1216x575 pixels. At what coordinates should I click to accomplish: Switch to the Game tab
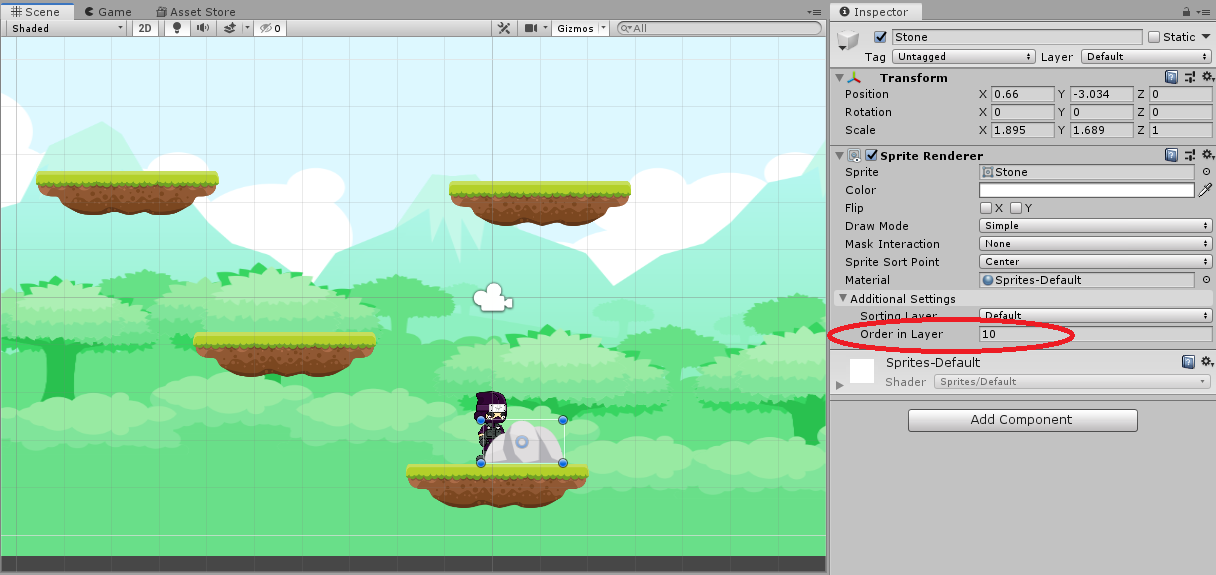[x=107, y=12]
